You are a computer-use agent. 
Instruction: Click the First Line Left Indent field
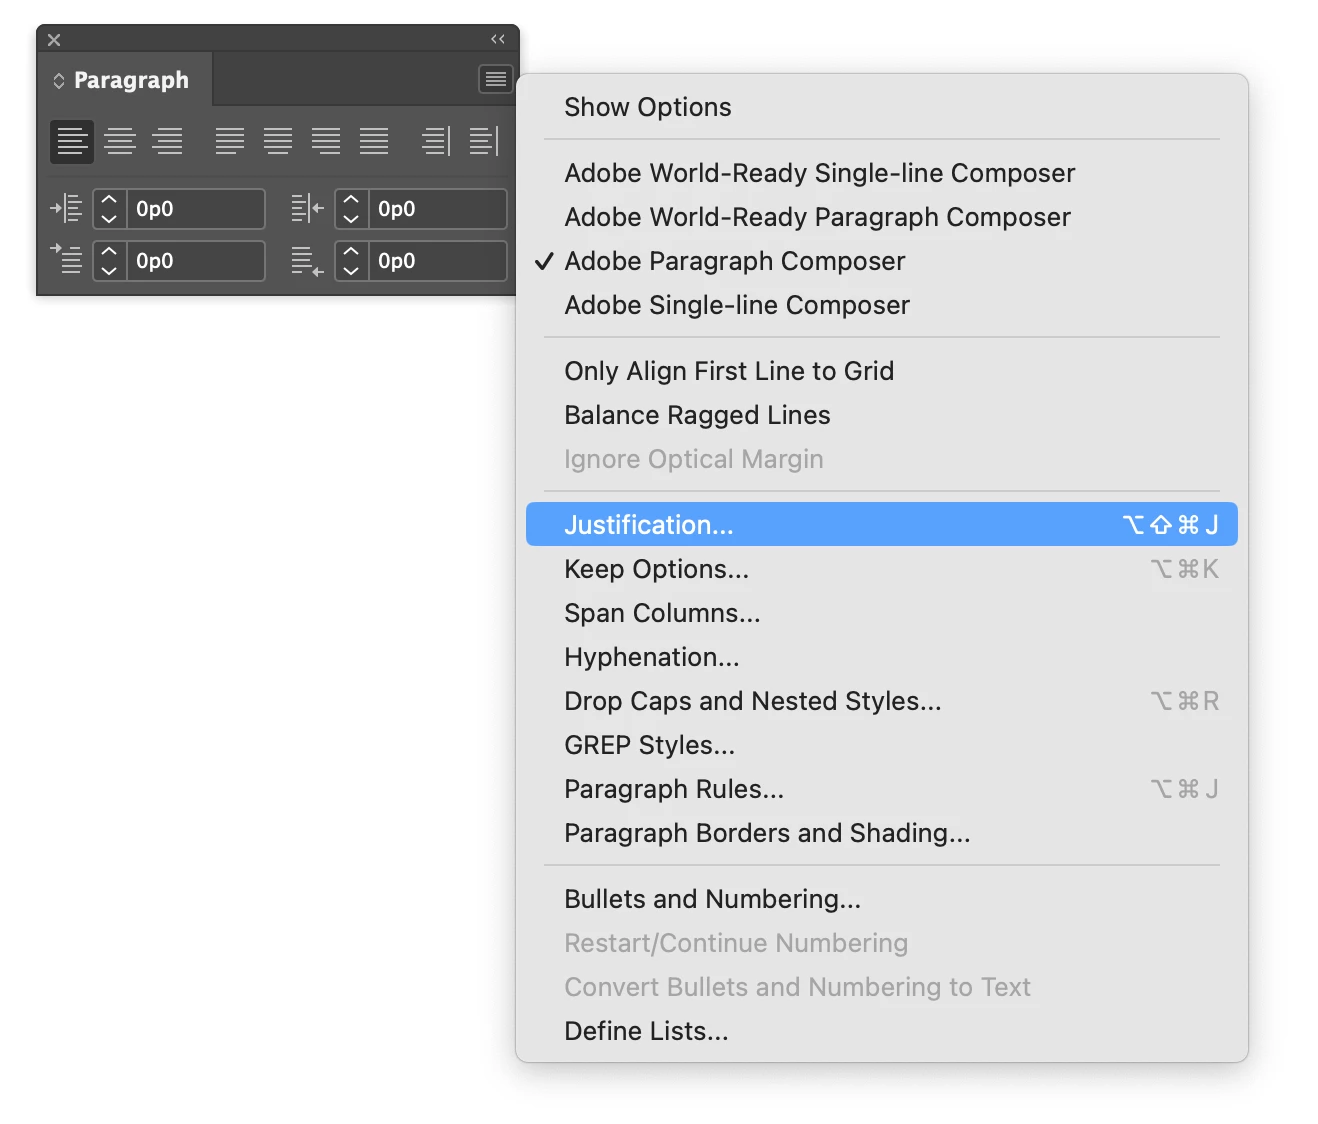click(196, 261)
